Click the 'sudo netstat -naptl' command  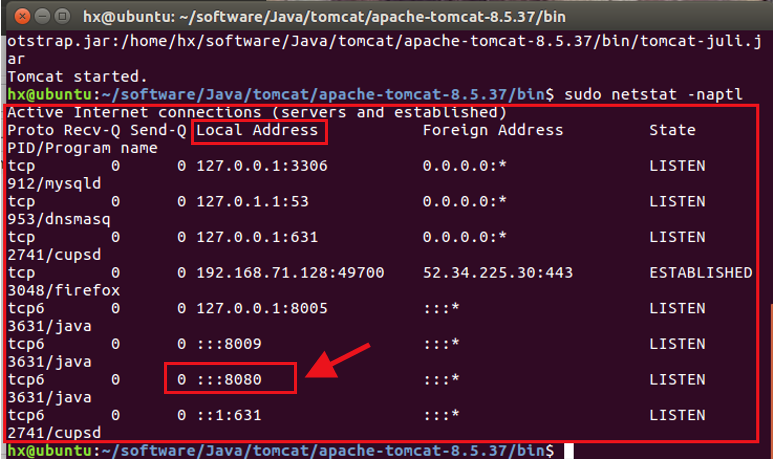click(x=653, y=94)
